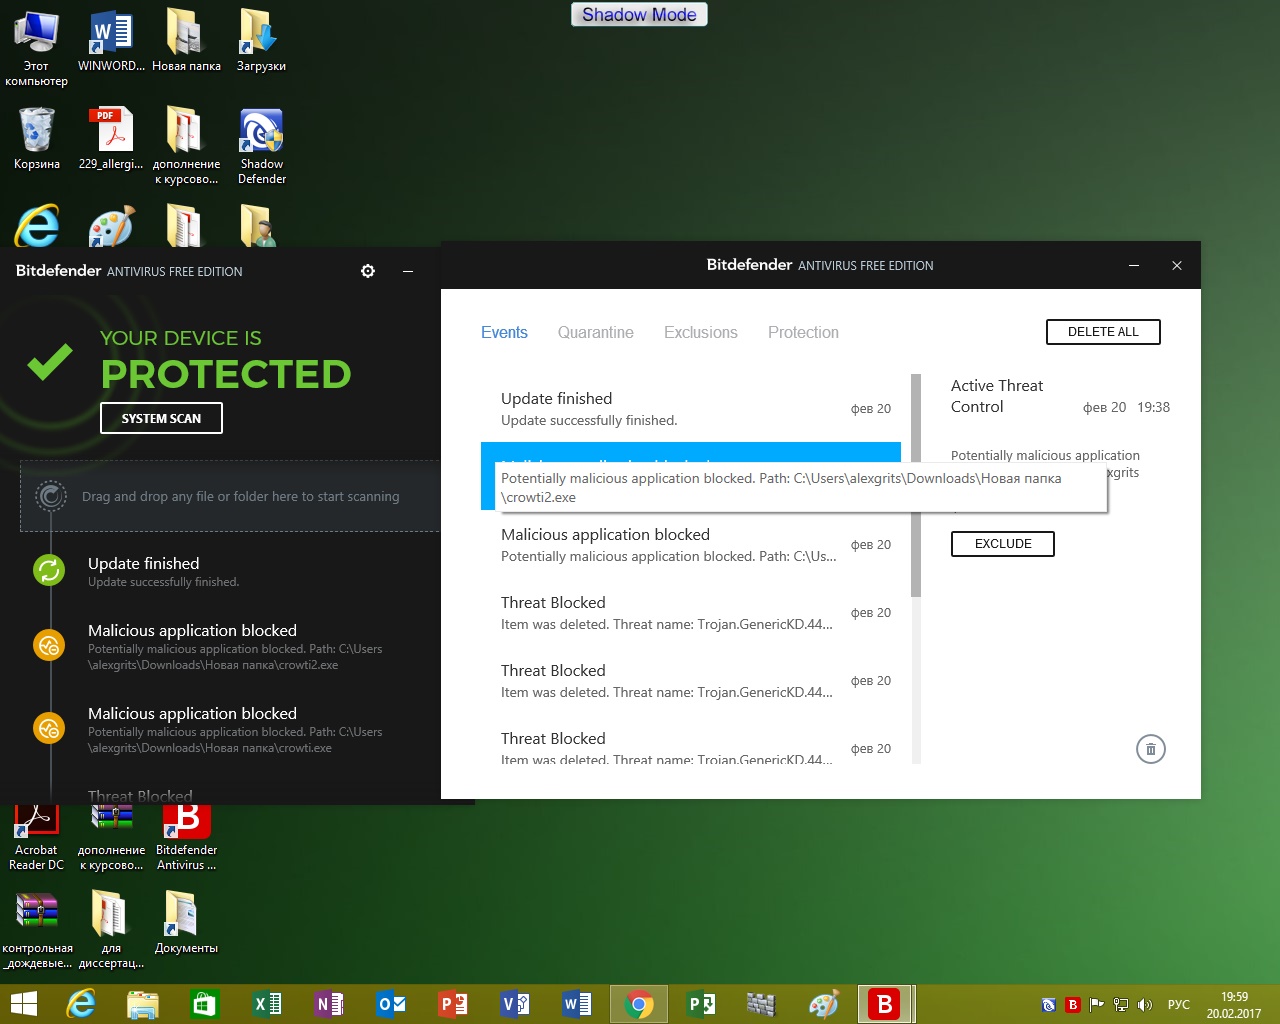Open Bitdefender settings gear in main window
1280x1024 pixels.
tap(368, 271)
